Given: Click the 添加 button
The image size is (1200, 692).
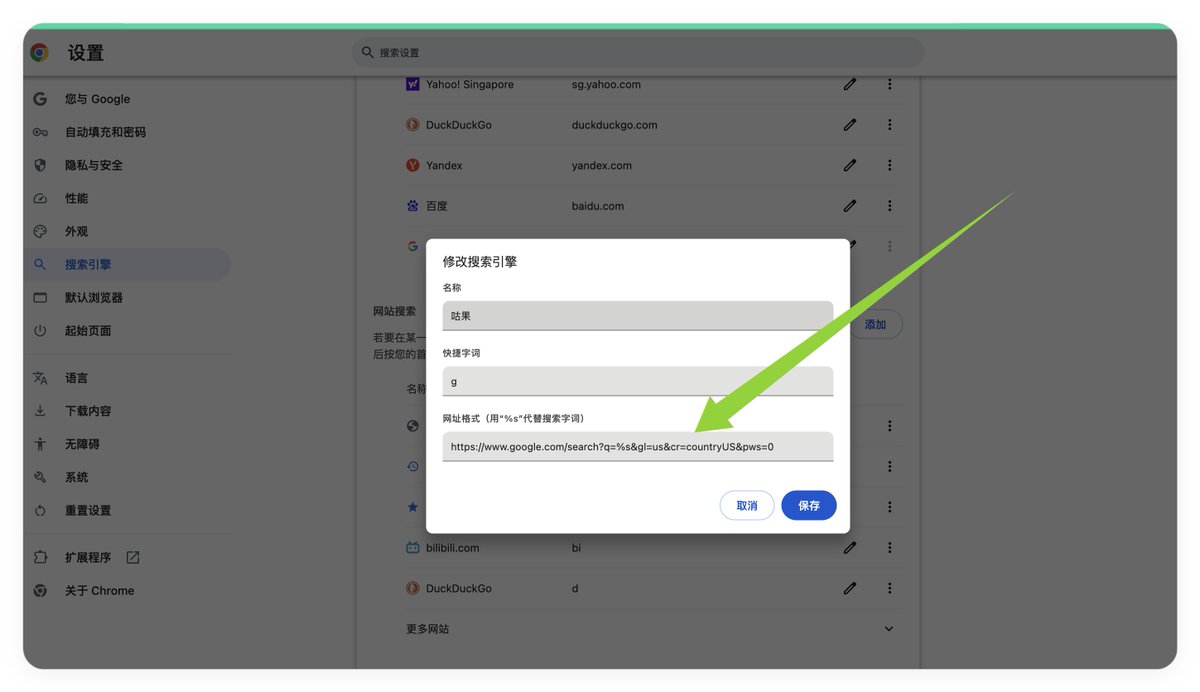Looking at the screenshot, I should click(x=876, y=324).
